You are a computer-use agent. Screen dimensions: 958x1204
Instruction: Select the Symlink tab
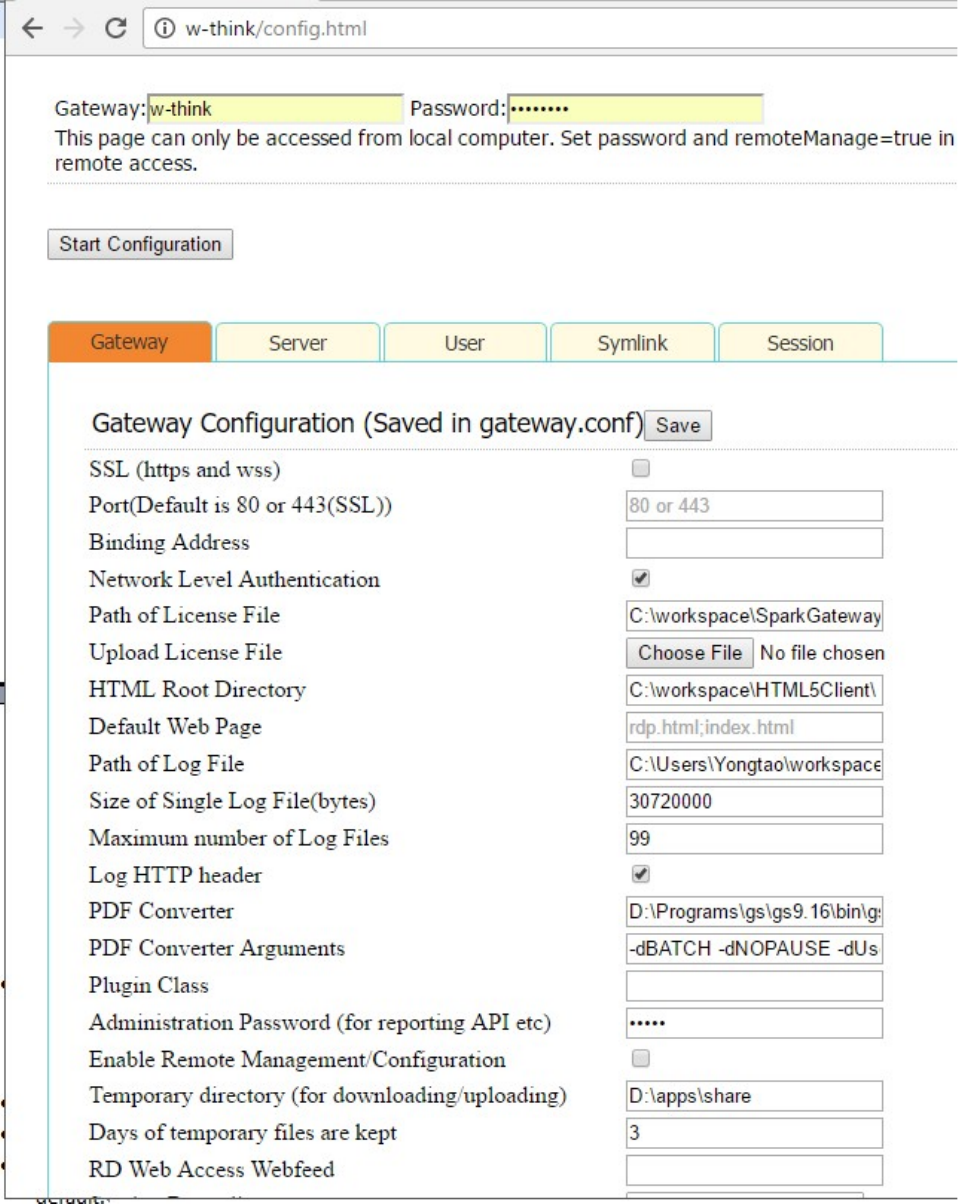click(x=632, y=343)
